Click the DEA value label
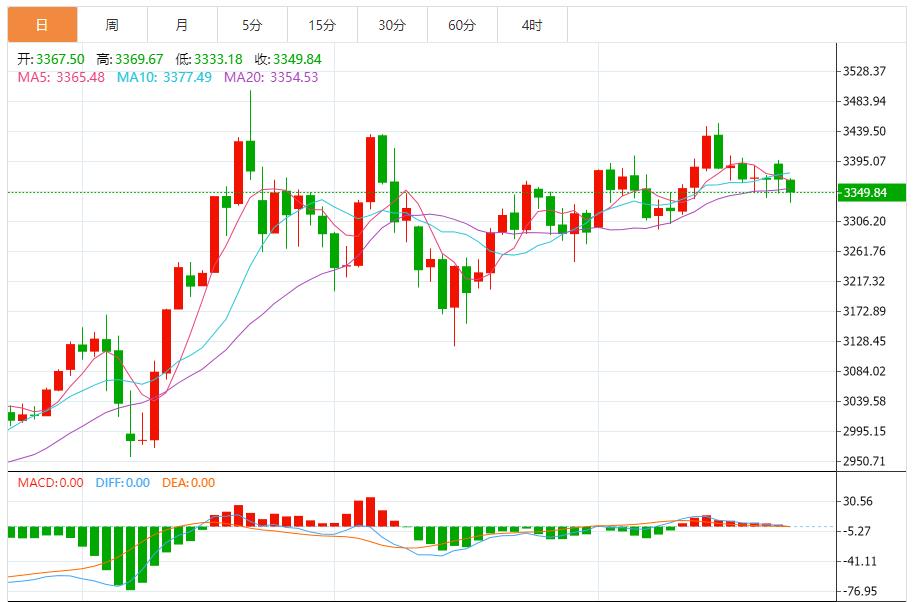Viewport: 913px width, 602px height. (x=187, y=483)
